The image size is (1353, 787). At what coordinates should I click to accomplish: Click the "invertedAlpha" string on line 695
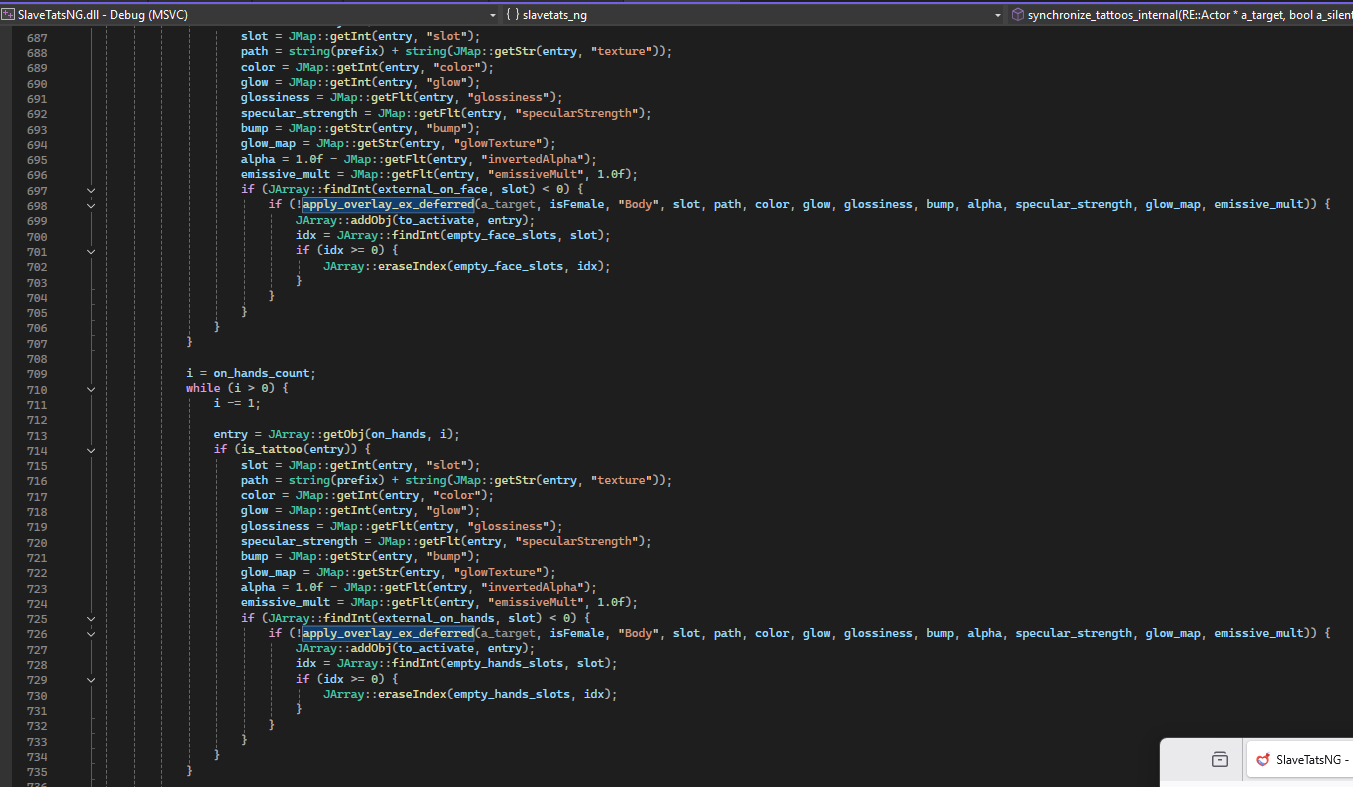pos(535,159)
